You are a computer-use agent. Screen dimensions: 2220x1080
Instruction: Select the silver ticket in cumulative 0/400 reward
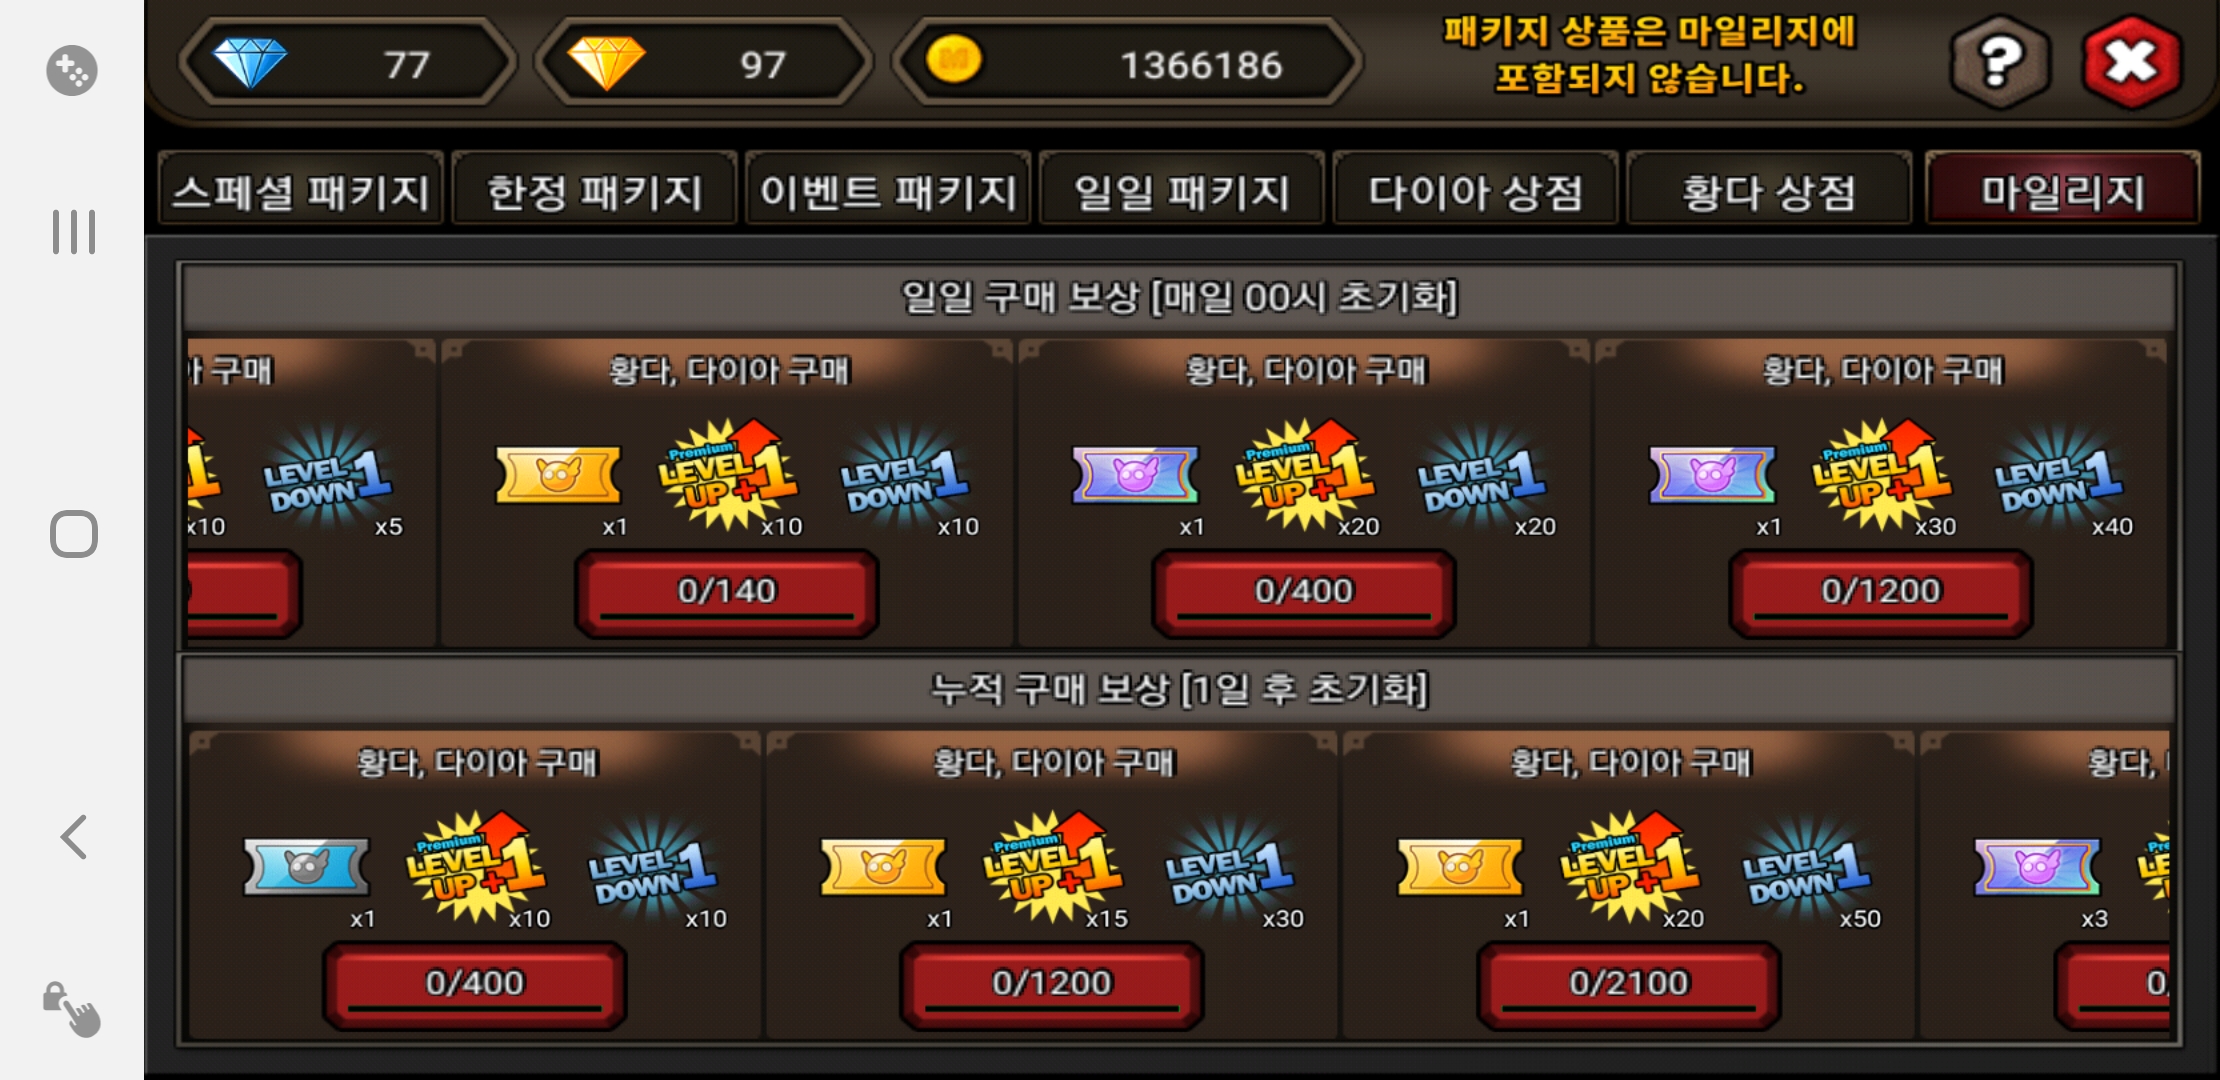(306, 866)
